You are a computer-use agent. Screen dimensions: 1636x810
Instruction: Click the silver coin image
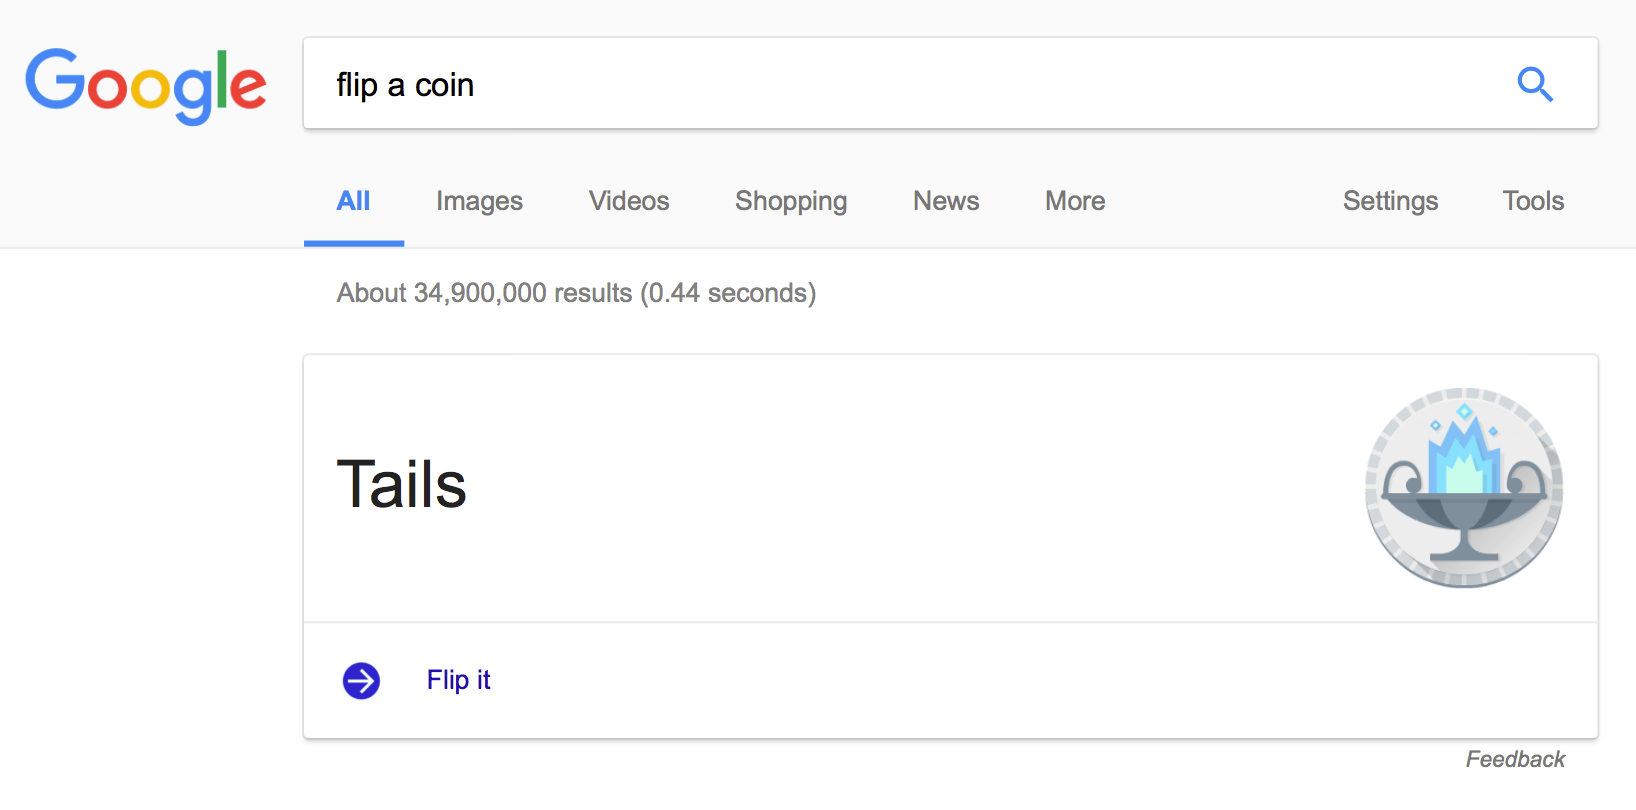(x=1463, y=487)
